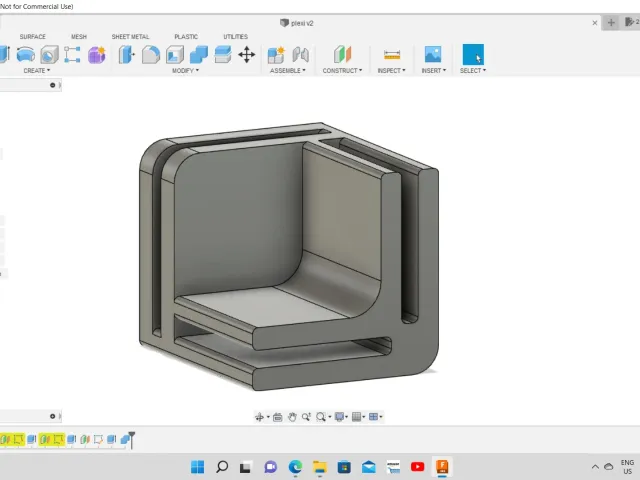
Task: Select the Combine feature in the timeline
Action: (x=126, y=440)
